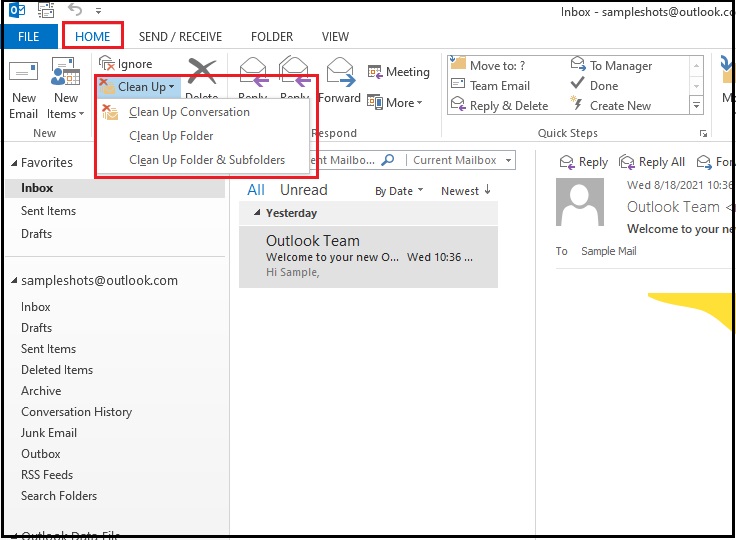Switch to the VIEW tab
736x540 pixels.
[x=335, y=37]
